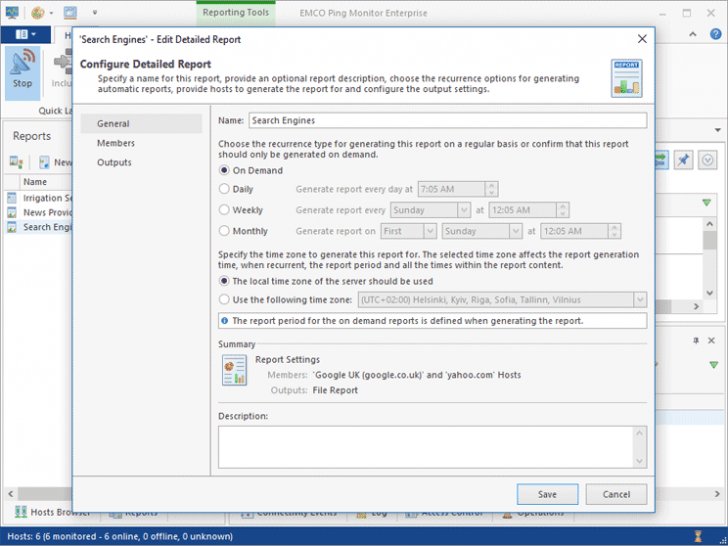Click the Ping Monitor app icon in title bar
728x546 pixels.
click(12, 13)
